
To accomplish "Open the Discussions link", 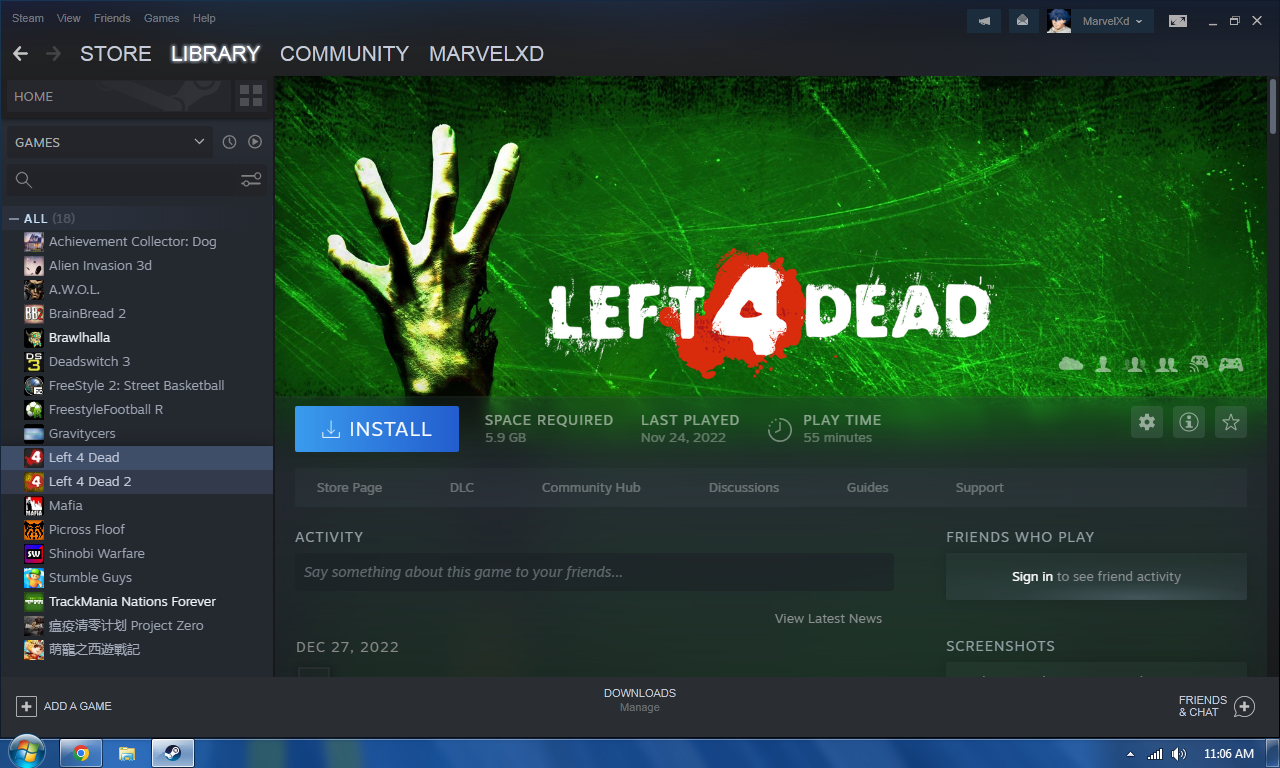I will pyautogui.click(x=744, y=488).
